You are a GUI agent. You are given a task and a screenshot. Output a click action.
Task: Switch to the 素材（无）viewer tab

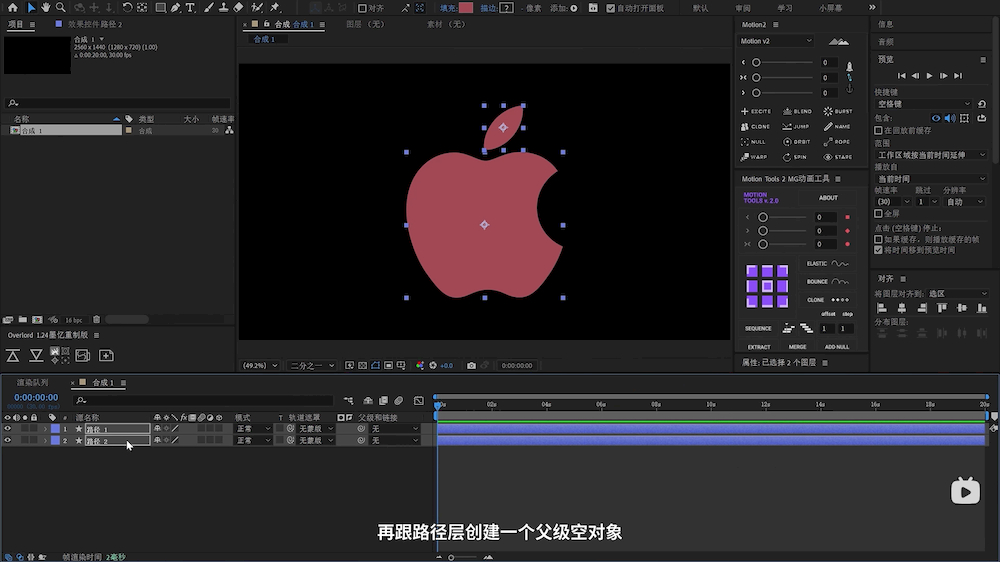pos(446,24)
